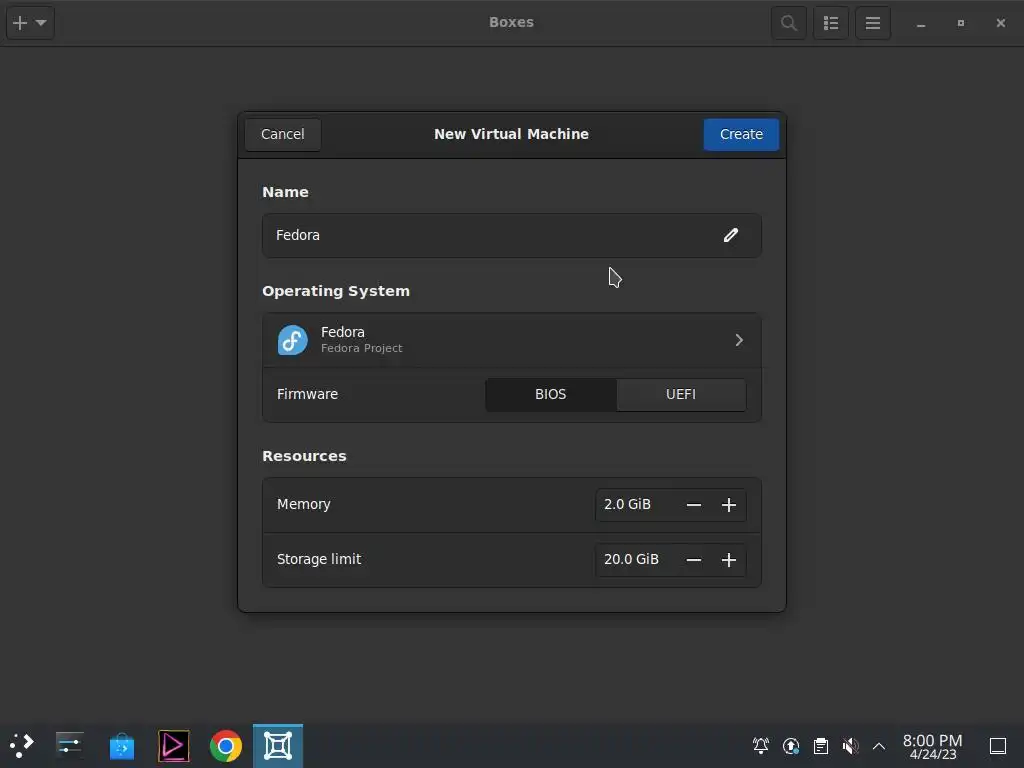
Task: Open the new machine plus dropdown in the header
Action: coord(30,23)
